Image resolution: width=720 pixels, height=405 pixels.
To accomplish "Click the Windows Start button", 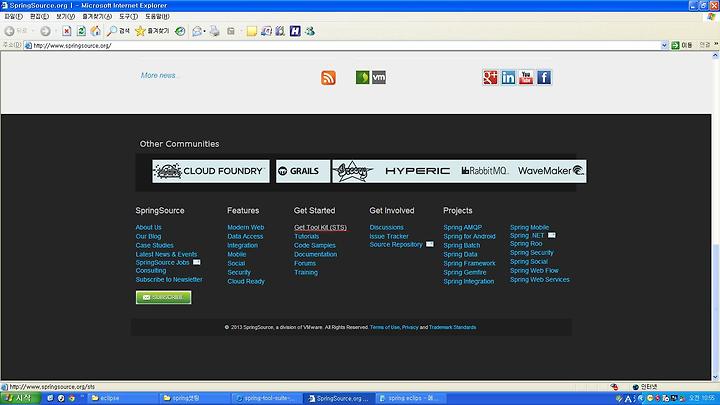I will [x=20, y=398].
